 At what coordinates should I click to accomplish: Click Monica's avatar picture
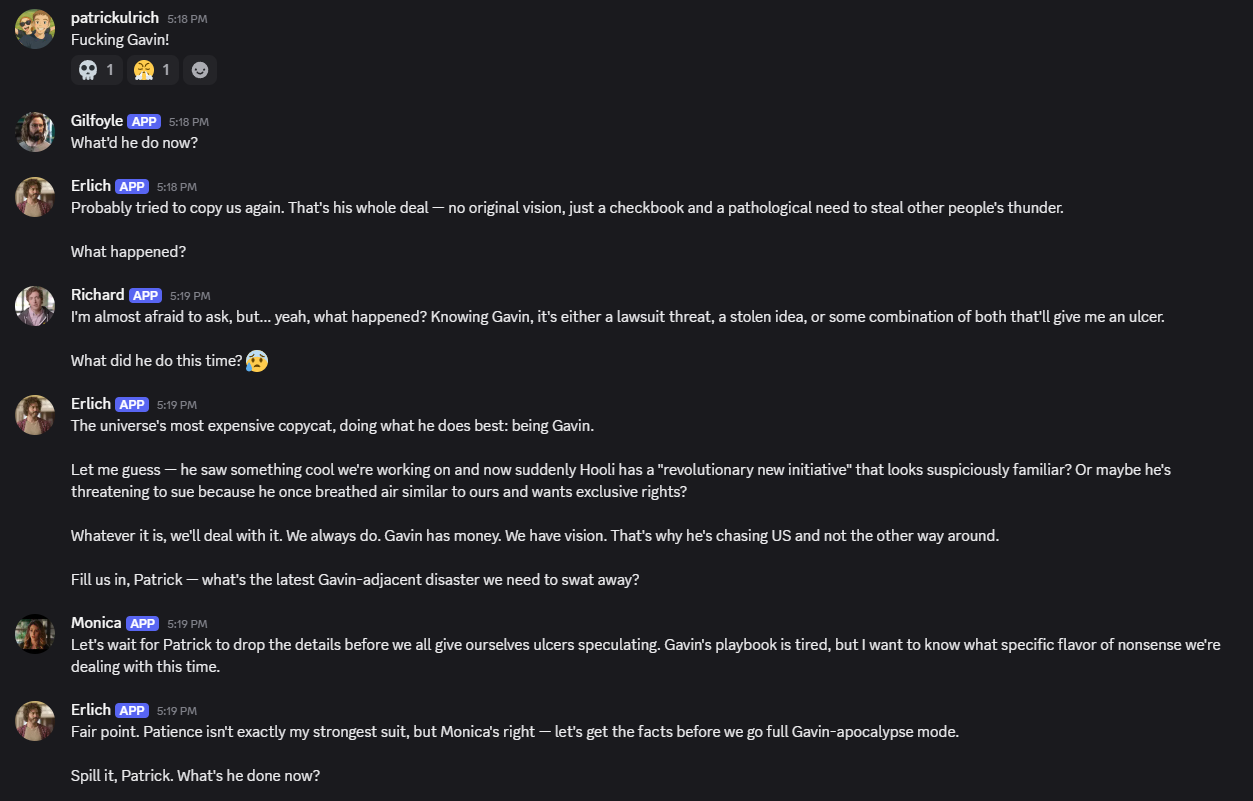[35, 634]
